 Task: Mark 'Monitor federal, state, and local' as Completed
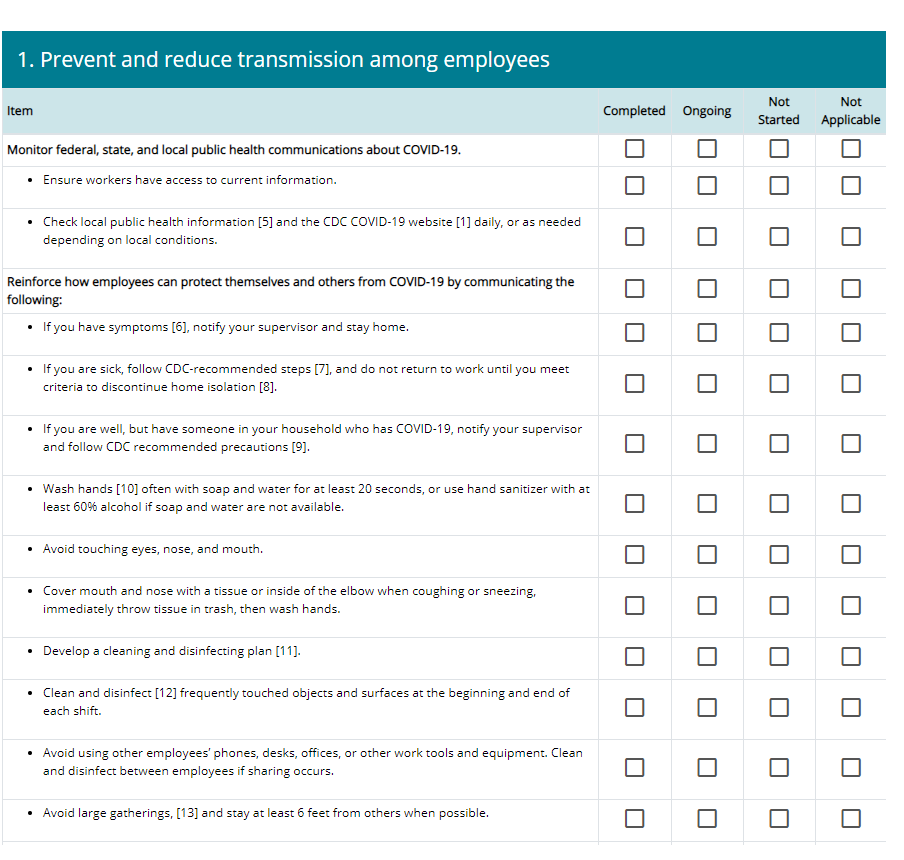634,149
